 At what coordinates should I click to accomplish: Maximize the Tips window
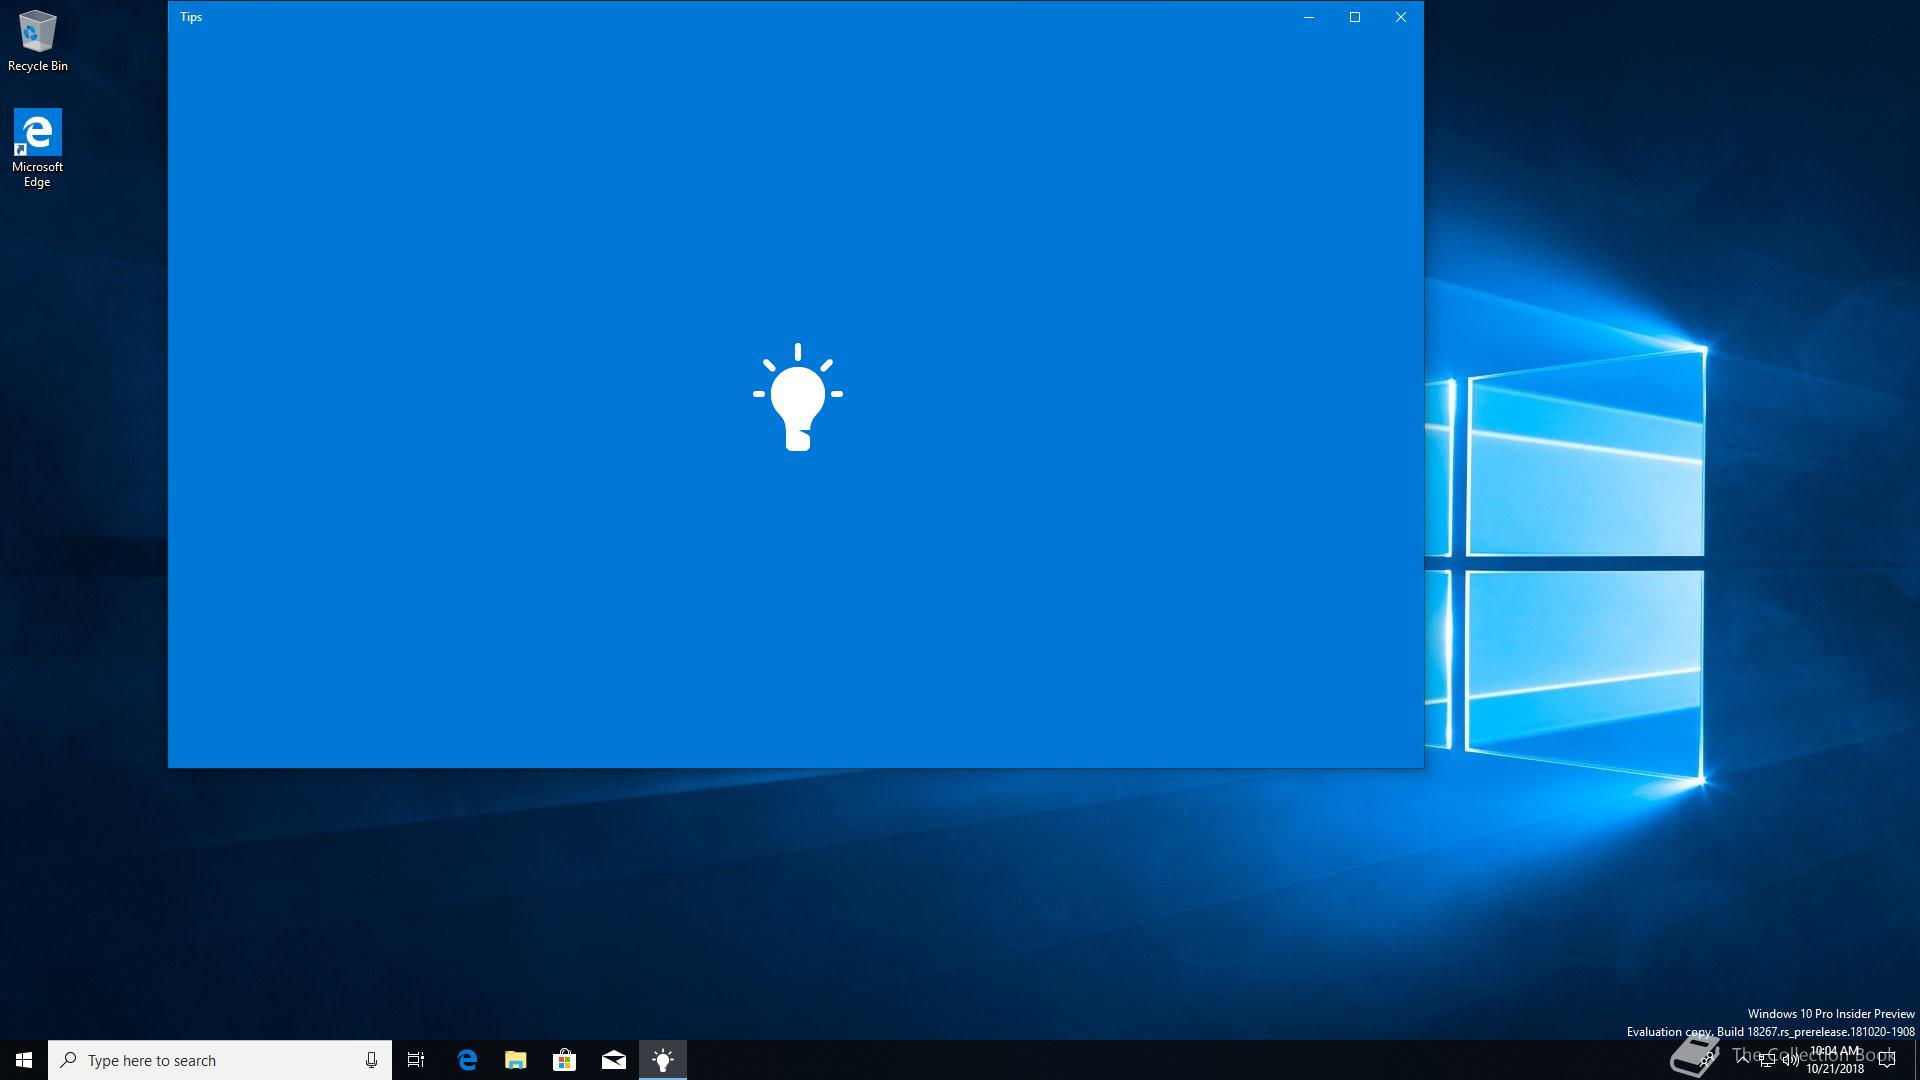click(1355, 17)
